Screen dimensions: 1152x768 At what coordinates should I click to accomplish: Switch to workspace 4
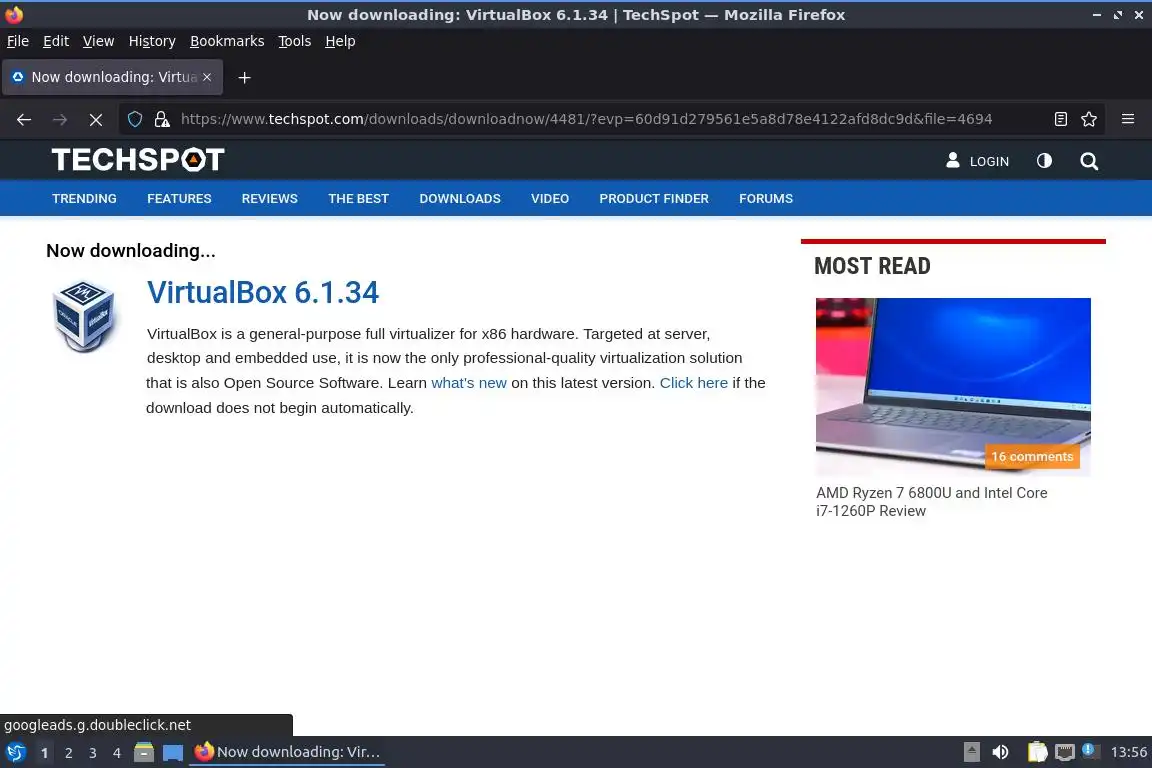pyautogui.click(x=117, y=753)
